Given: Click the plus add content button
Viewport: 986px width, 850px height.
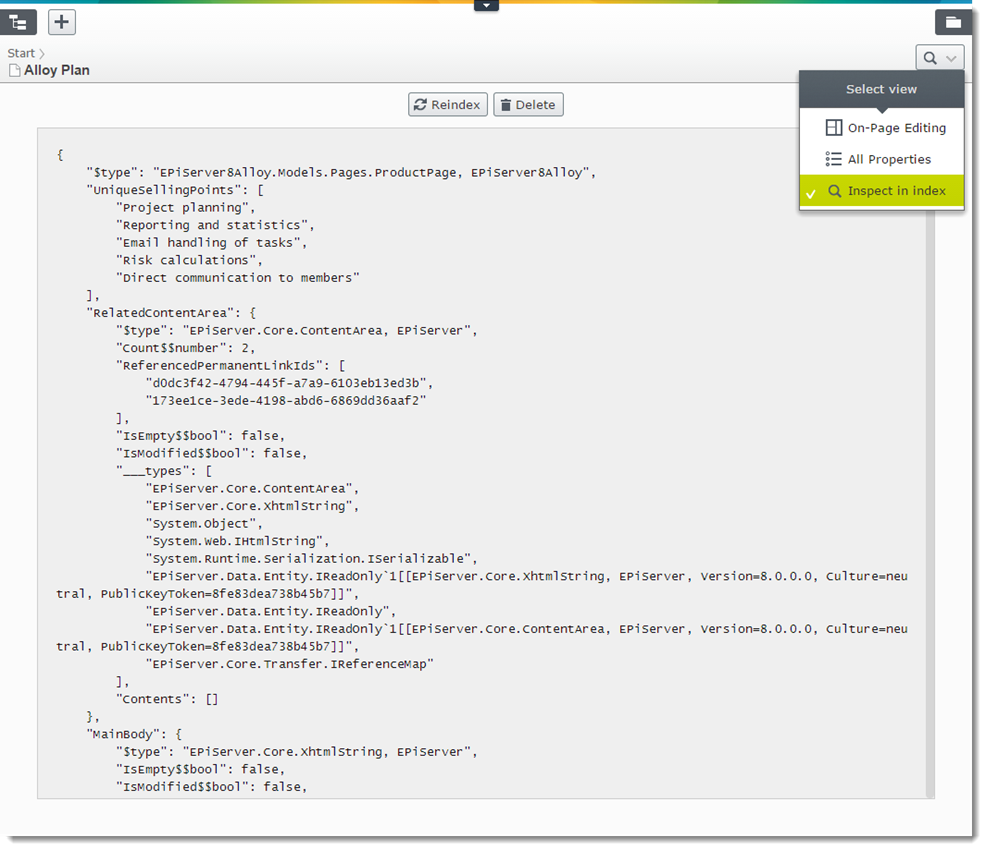Looking at the screenshot, I should click(62, 22).
